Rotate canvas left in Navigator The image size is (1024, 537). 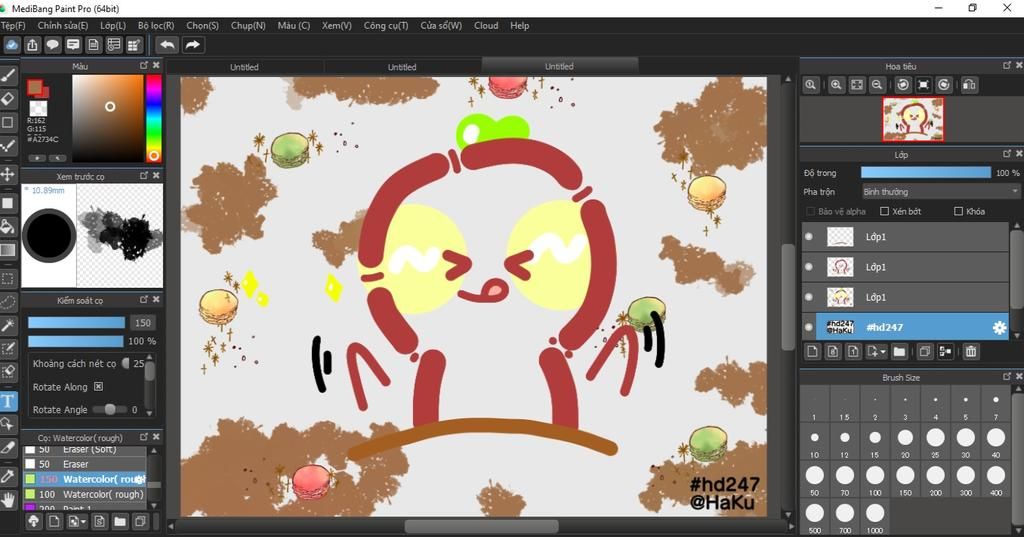[903, 85]
